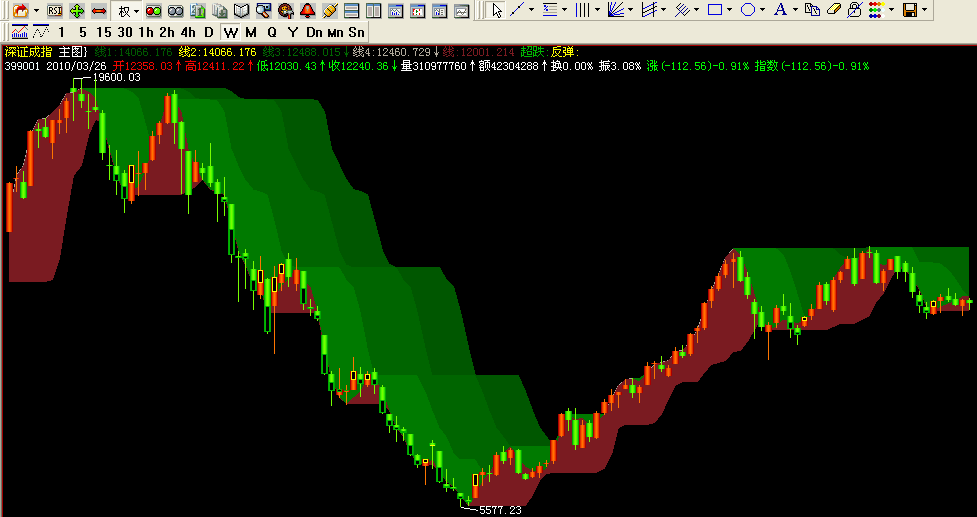Select the monthly M period tab
This screenshot has width=977, height=517.
coord(251,32)
